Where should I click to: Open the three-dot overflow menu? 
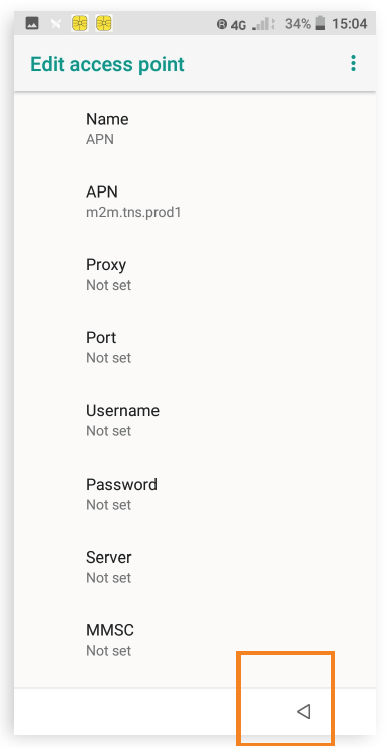(x=353, y=63)
